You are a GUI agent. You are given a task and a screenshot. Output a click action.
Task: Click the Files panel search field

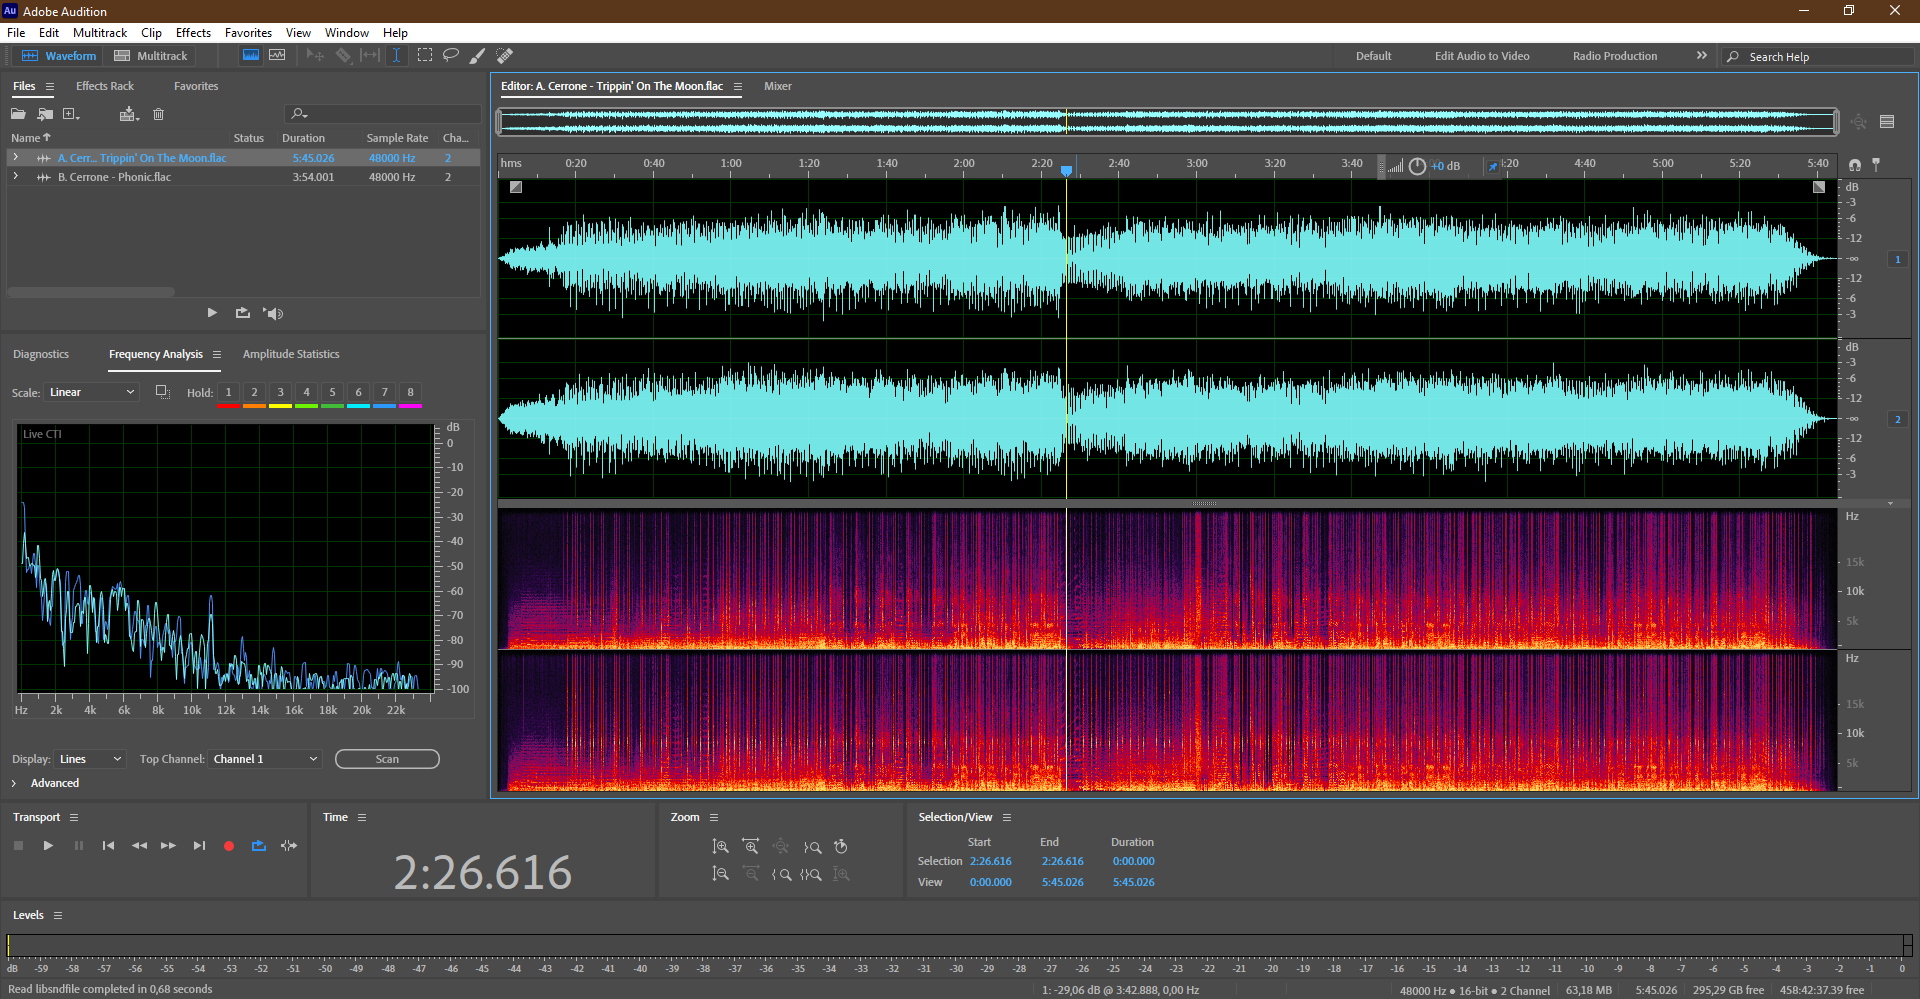tap(383, 114)
